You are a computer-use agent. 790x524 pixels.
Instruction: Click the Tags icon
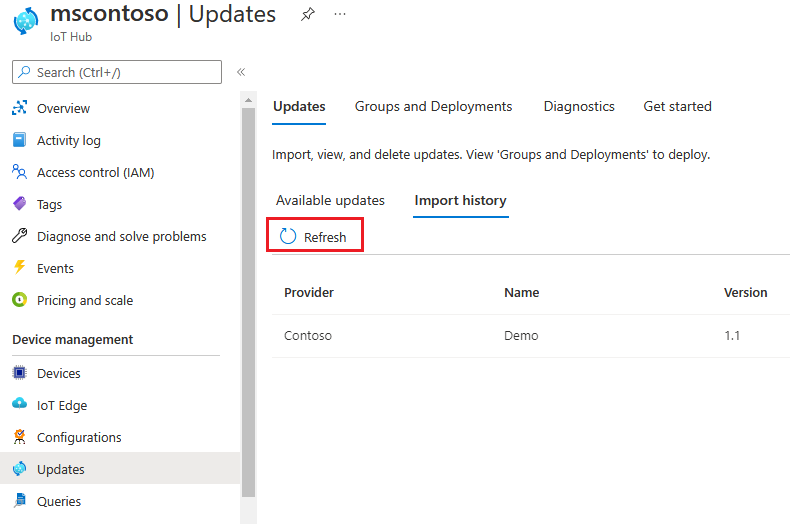(x=19, y=204)
